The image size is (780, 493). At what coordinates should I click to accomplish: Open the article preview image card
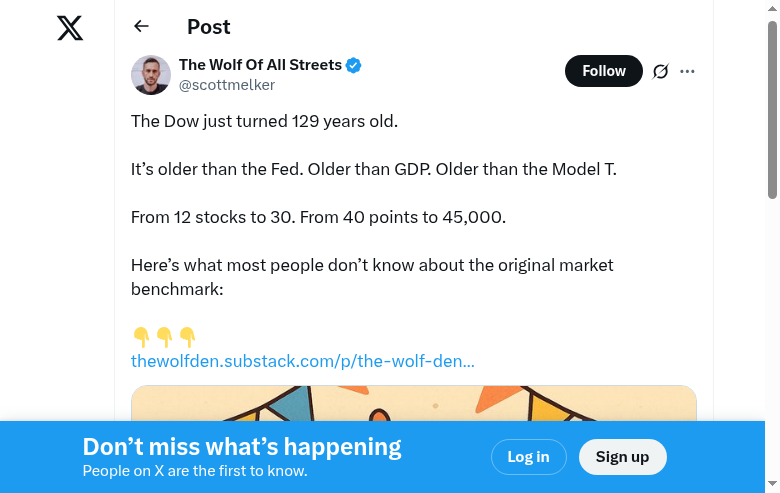pyautogui.click(x=413, y=403)
